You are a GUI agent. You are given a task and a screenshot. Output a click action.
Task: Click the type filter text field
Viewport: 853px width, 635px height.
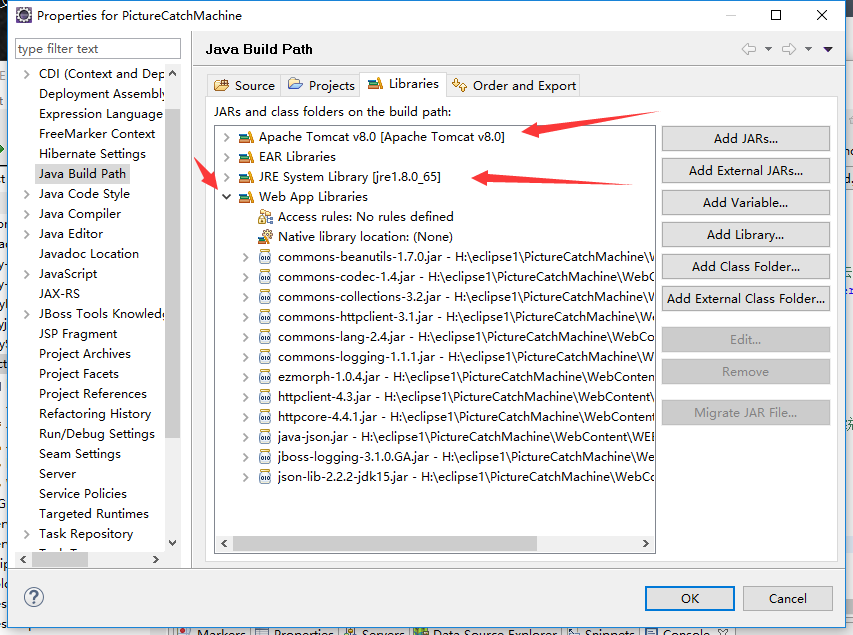click(98, 48)
